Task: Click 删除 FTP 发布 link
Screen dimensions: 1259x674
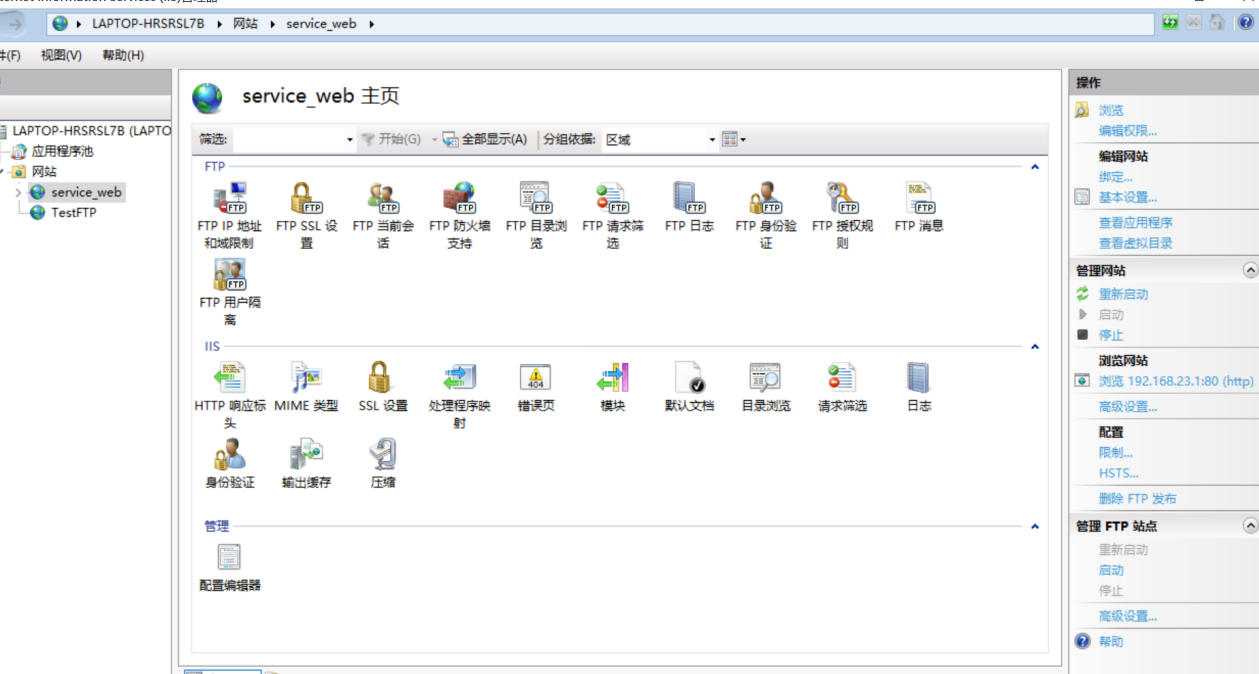Action: [1138, 499]
